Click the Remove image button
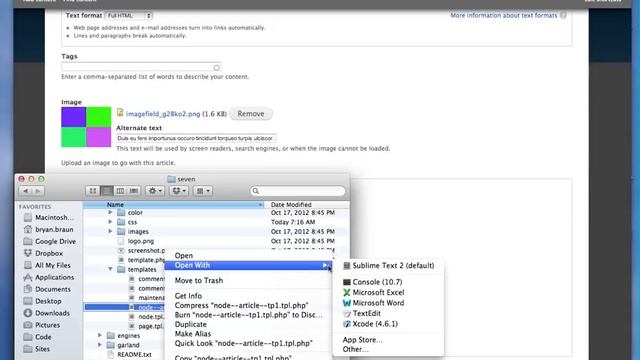This screenshot has height=360, width=640. (x=251, y=114)
